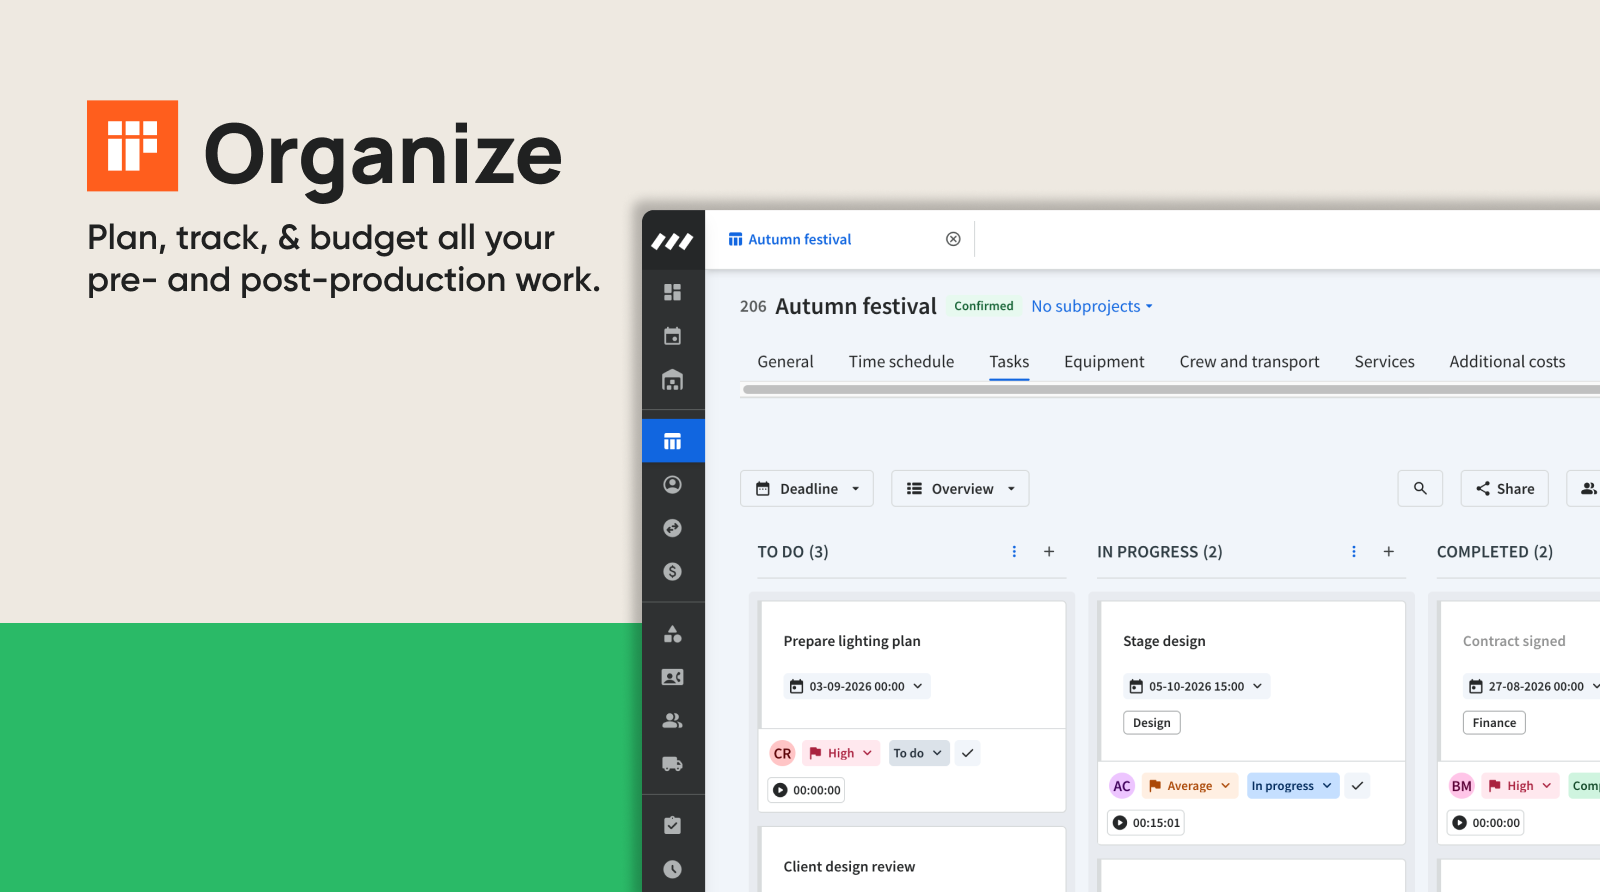This screenshot has width=1600, height=892.
Task: Switch to the Equipment tab
Action: (1104, 362)
